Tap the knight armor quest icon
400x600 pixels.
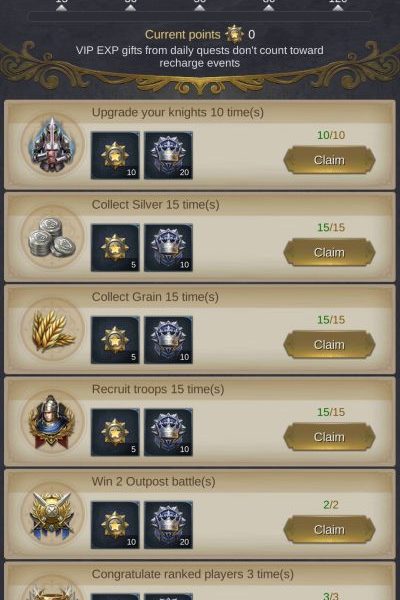point(52,145)
